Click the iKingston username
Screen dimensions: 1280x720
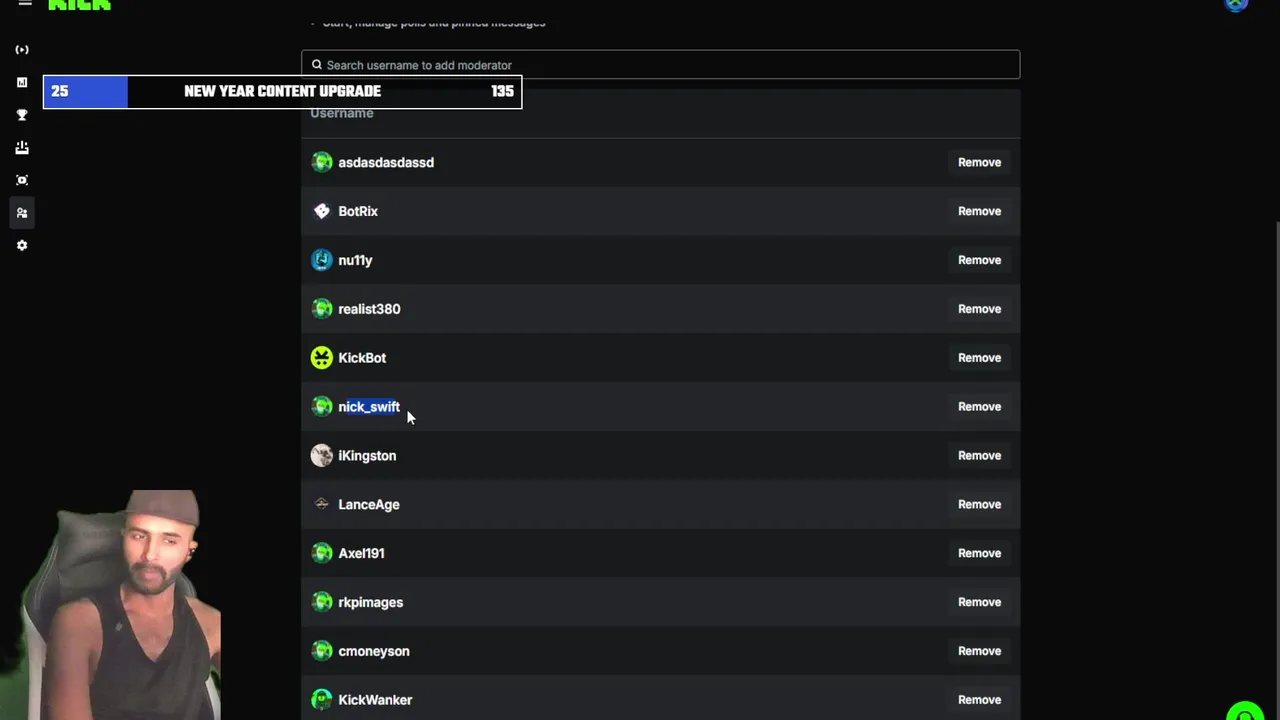coord(367,456)
